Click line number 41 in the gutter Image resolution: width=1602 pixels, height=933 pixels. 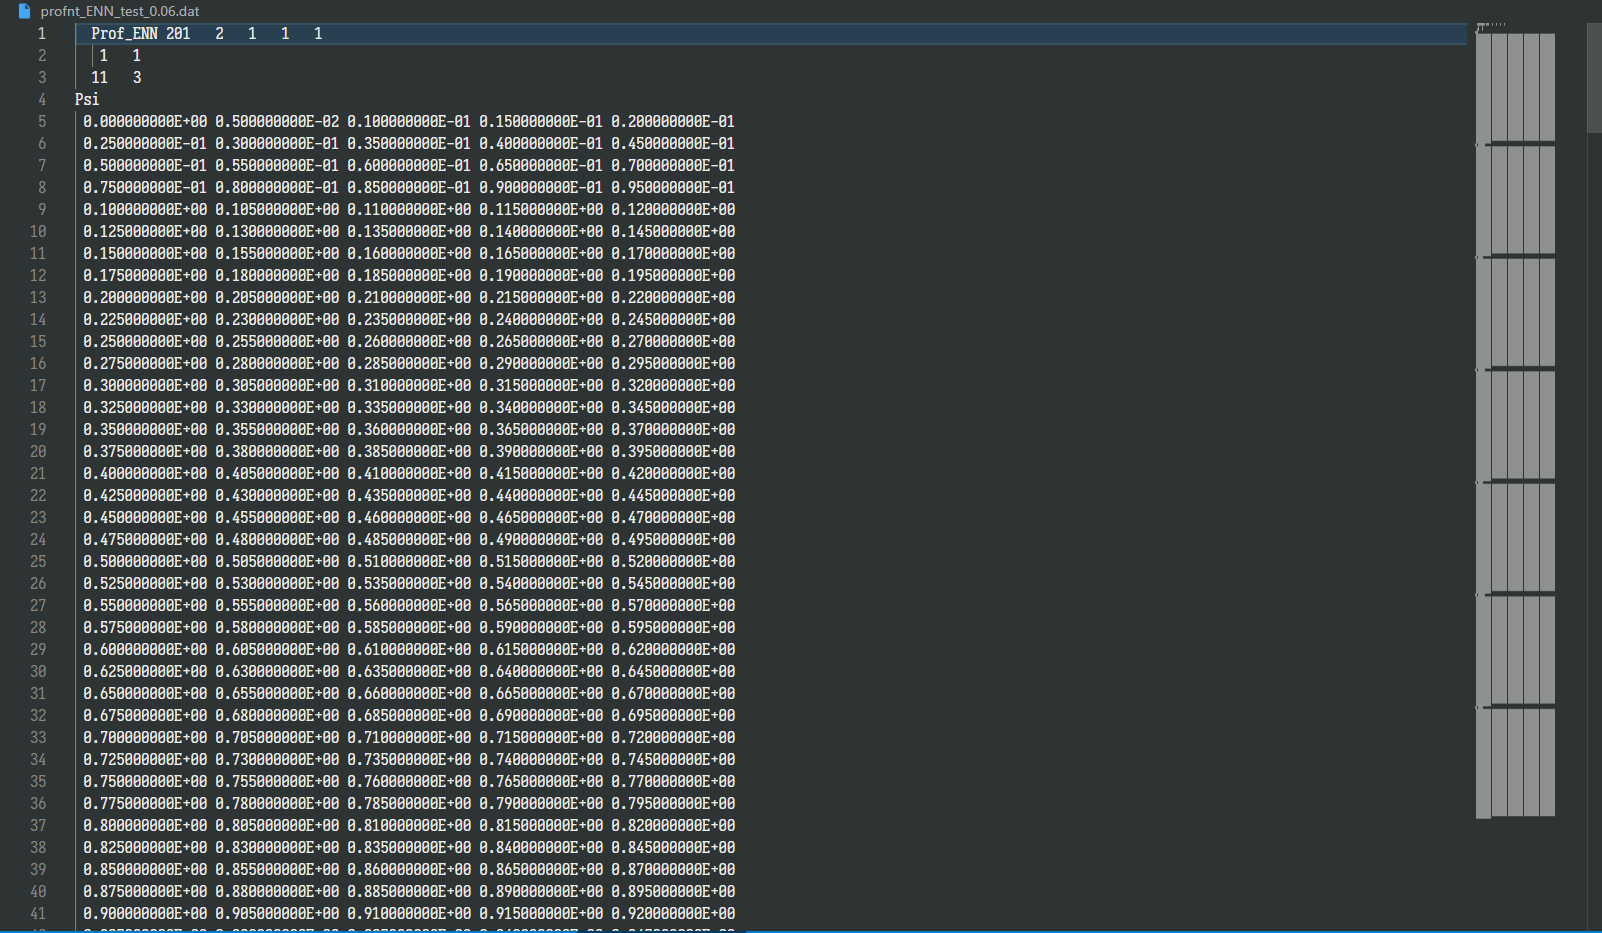pos(38,914)
